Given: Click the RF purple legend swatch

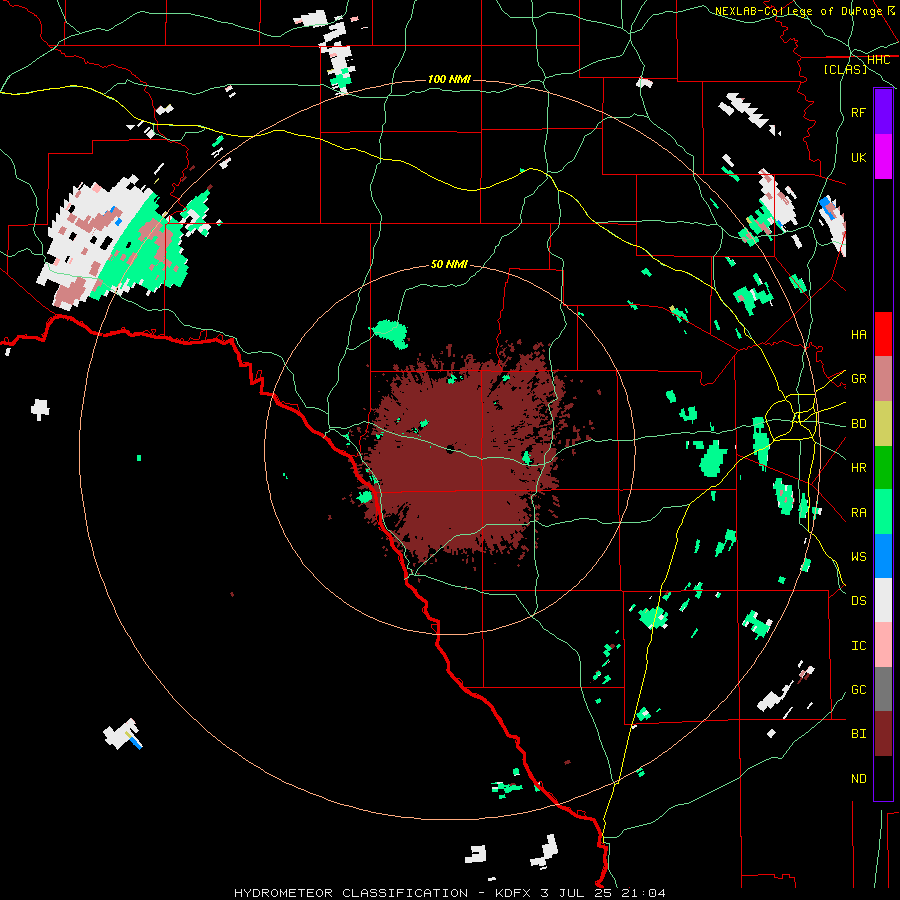Looking at the screenshot, I should (883, 112).
